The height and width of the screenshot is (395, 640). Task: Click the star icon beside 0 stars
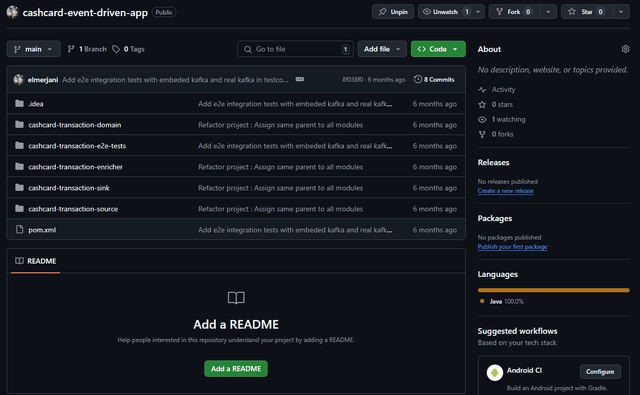482,104
